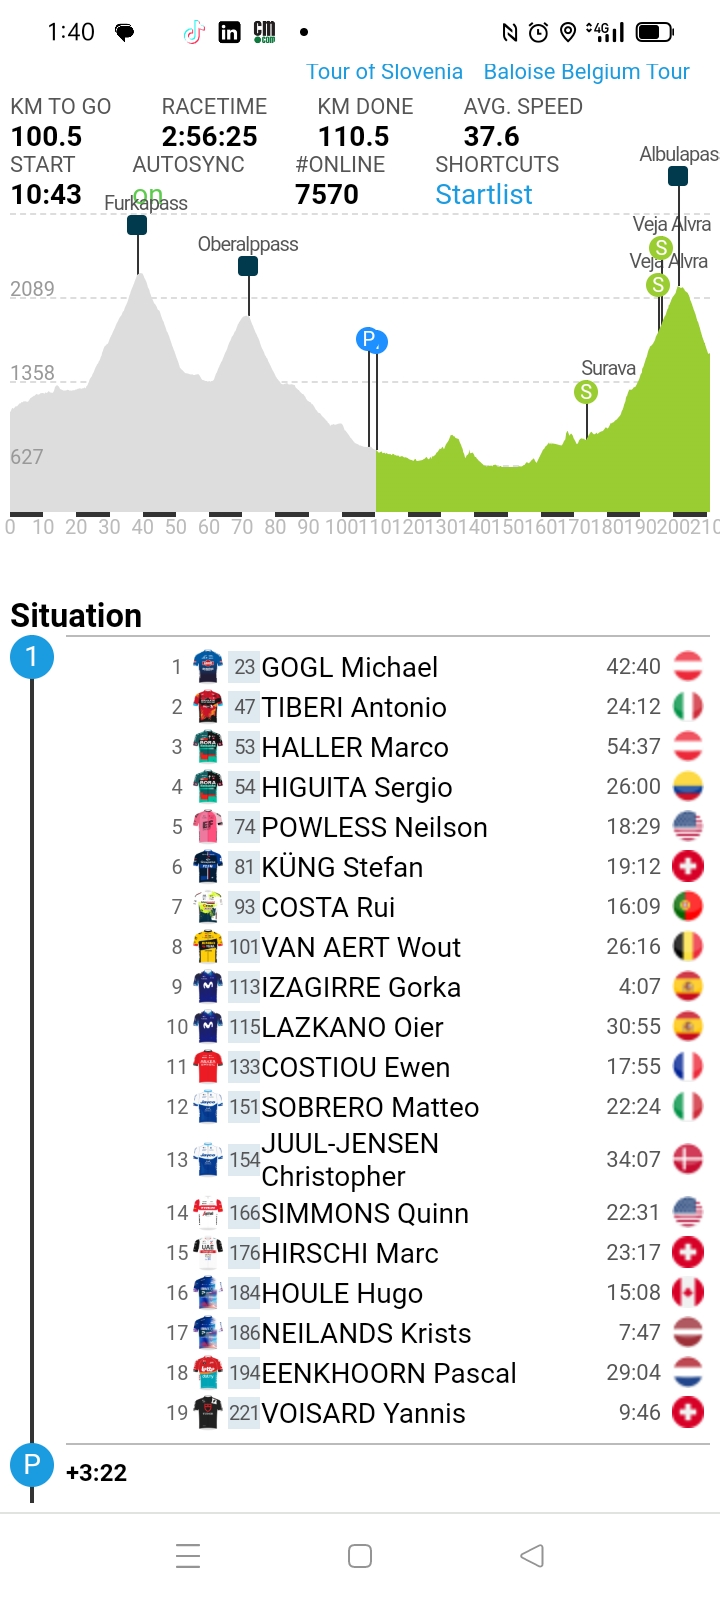This screenshot has width=720, height=1600.
Task: Select group 1 circle in Situation
Action: 32,657
